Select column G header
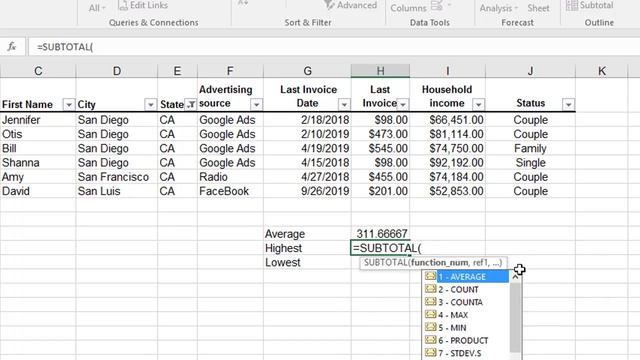Viewport: 640px width, 360px height. (x=307, y=71)
